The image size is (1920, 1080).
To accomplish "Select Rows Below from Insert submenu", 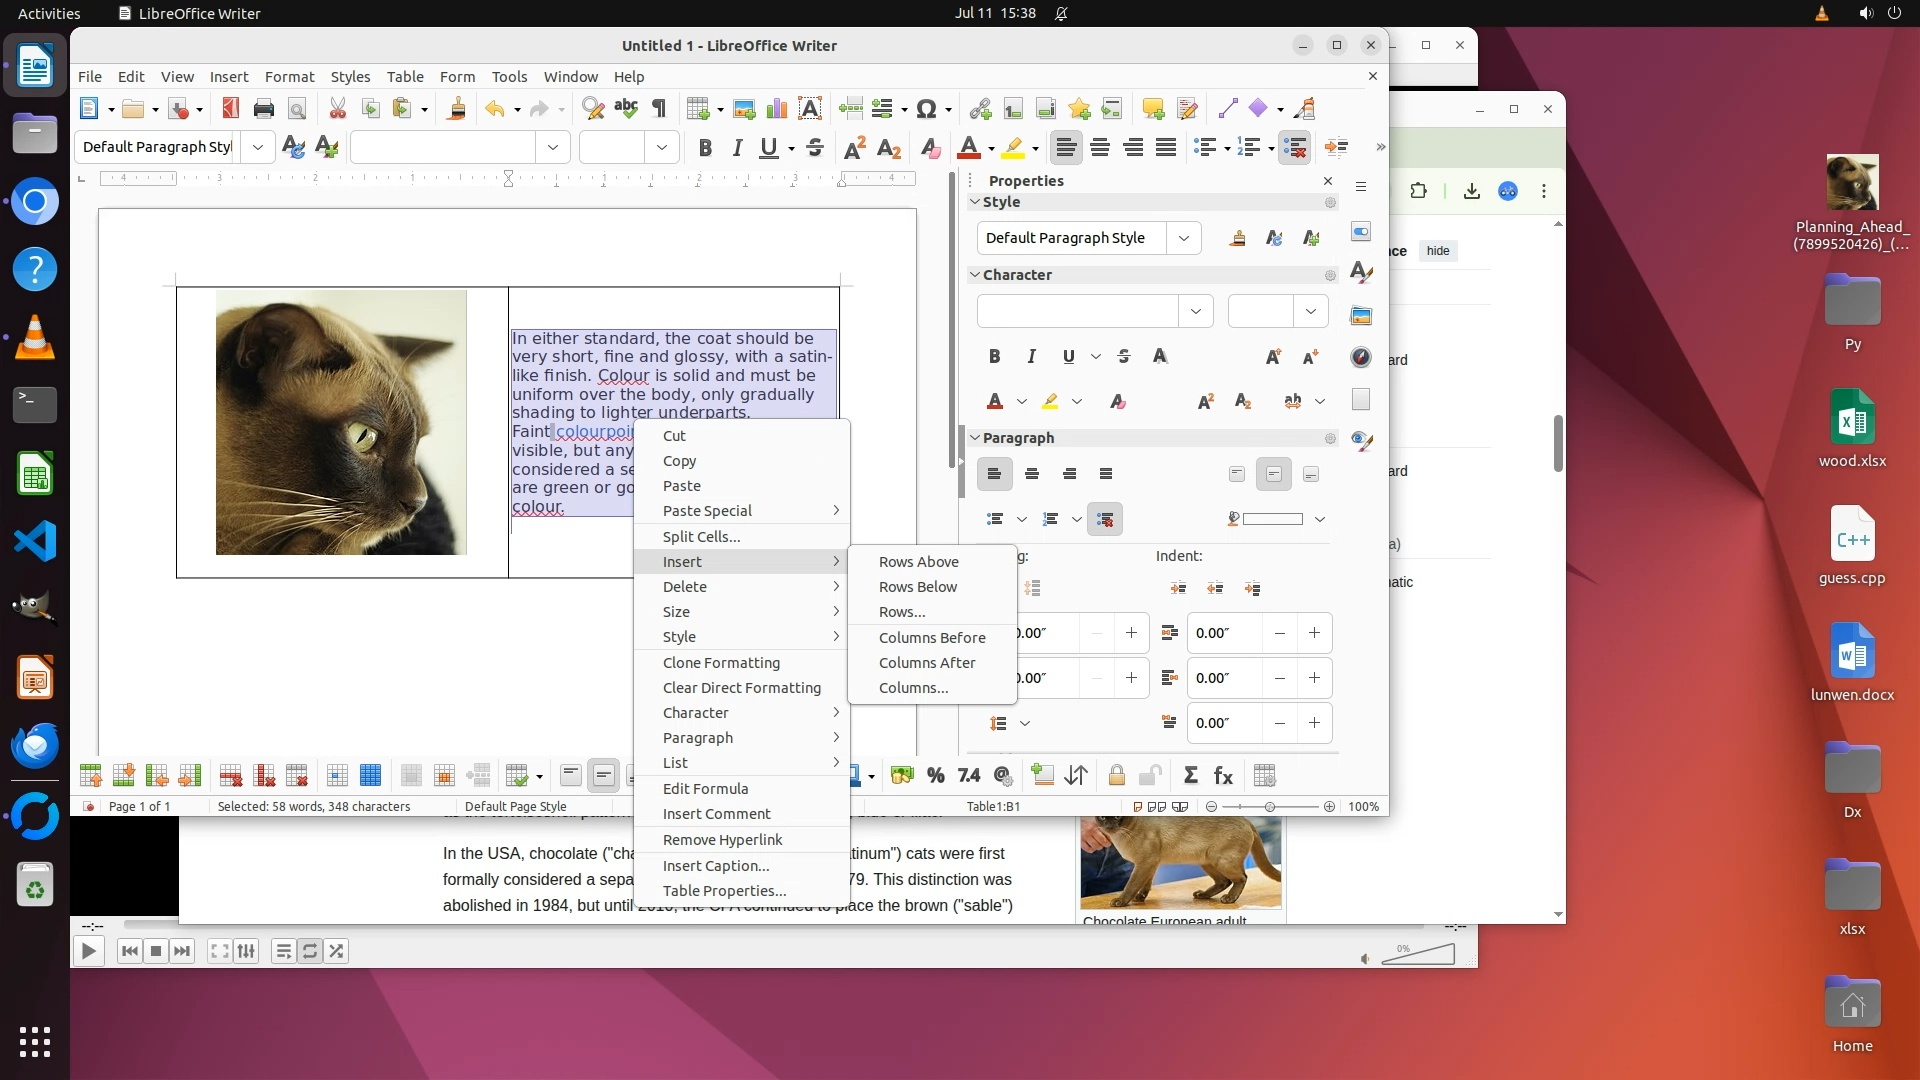I will 917,587.
